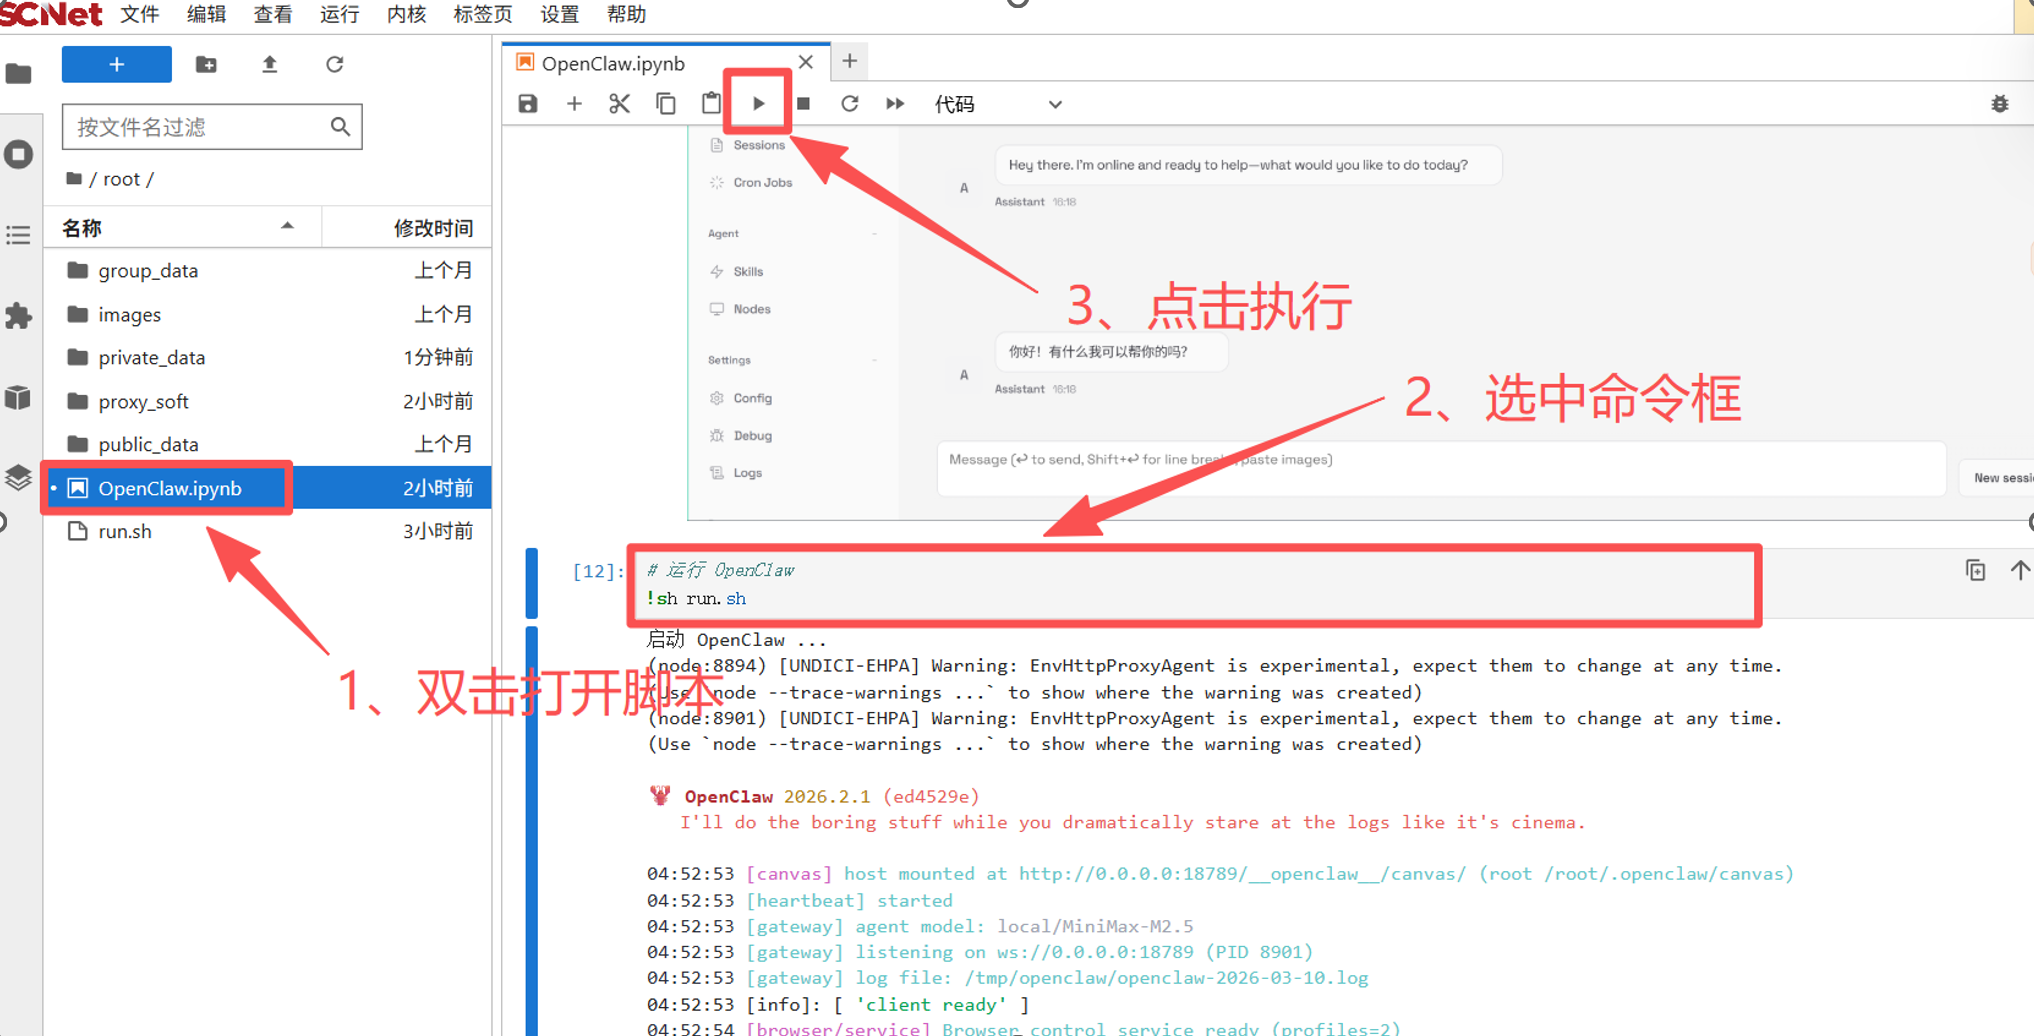2034x1036 pixels.
Task: Create a new folder in file browser
Action: 206,65
